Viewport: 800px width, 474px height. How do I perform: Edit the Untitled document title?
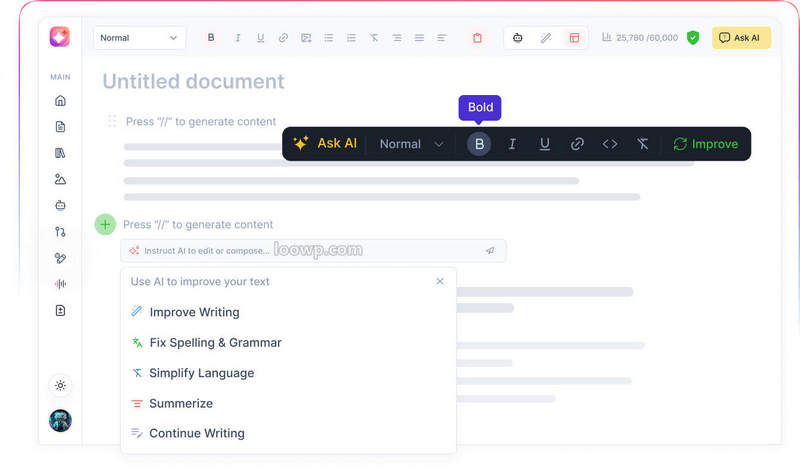pyautogui.click(x=193, y=82)
